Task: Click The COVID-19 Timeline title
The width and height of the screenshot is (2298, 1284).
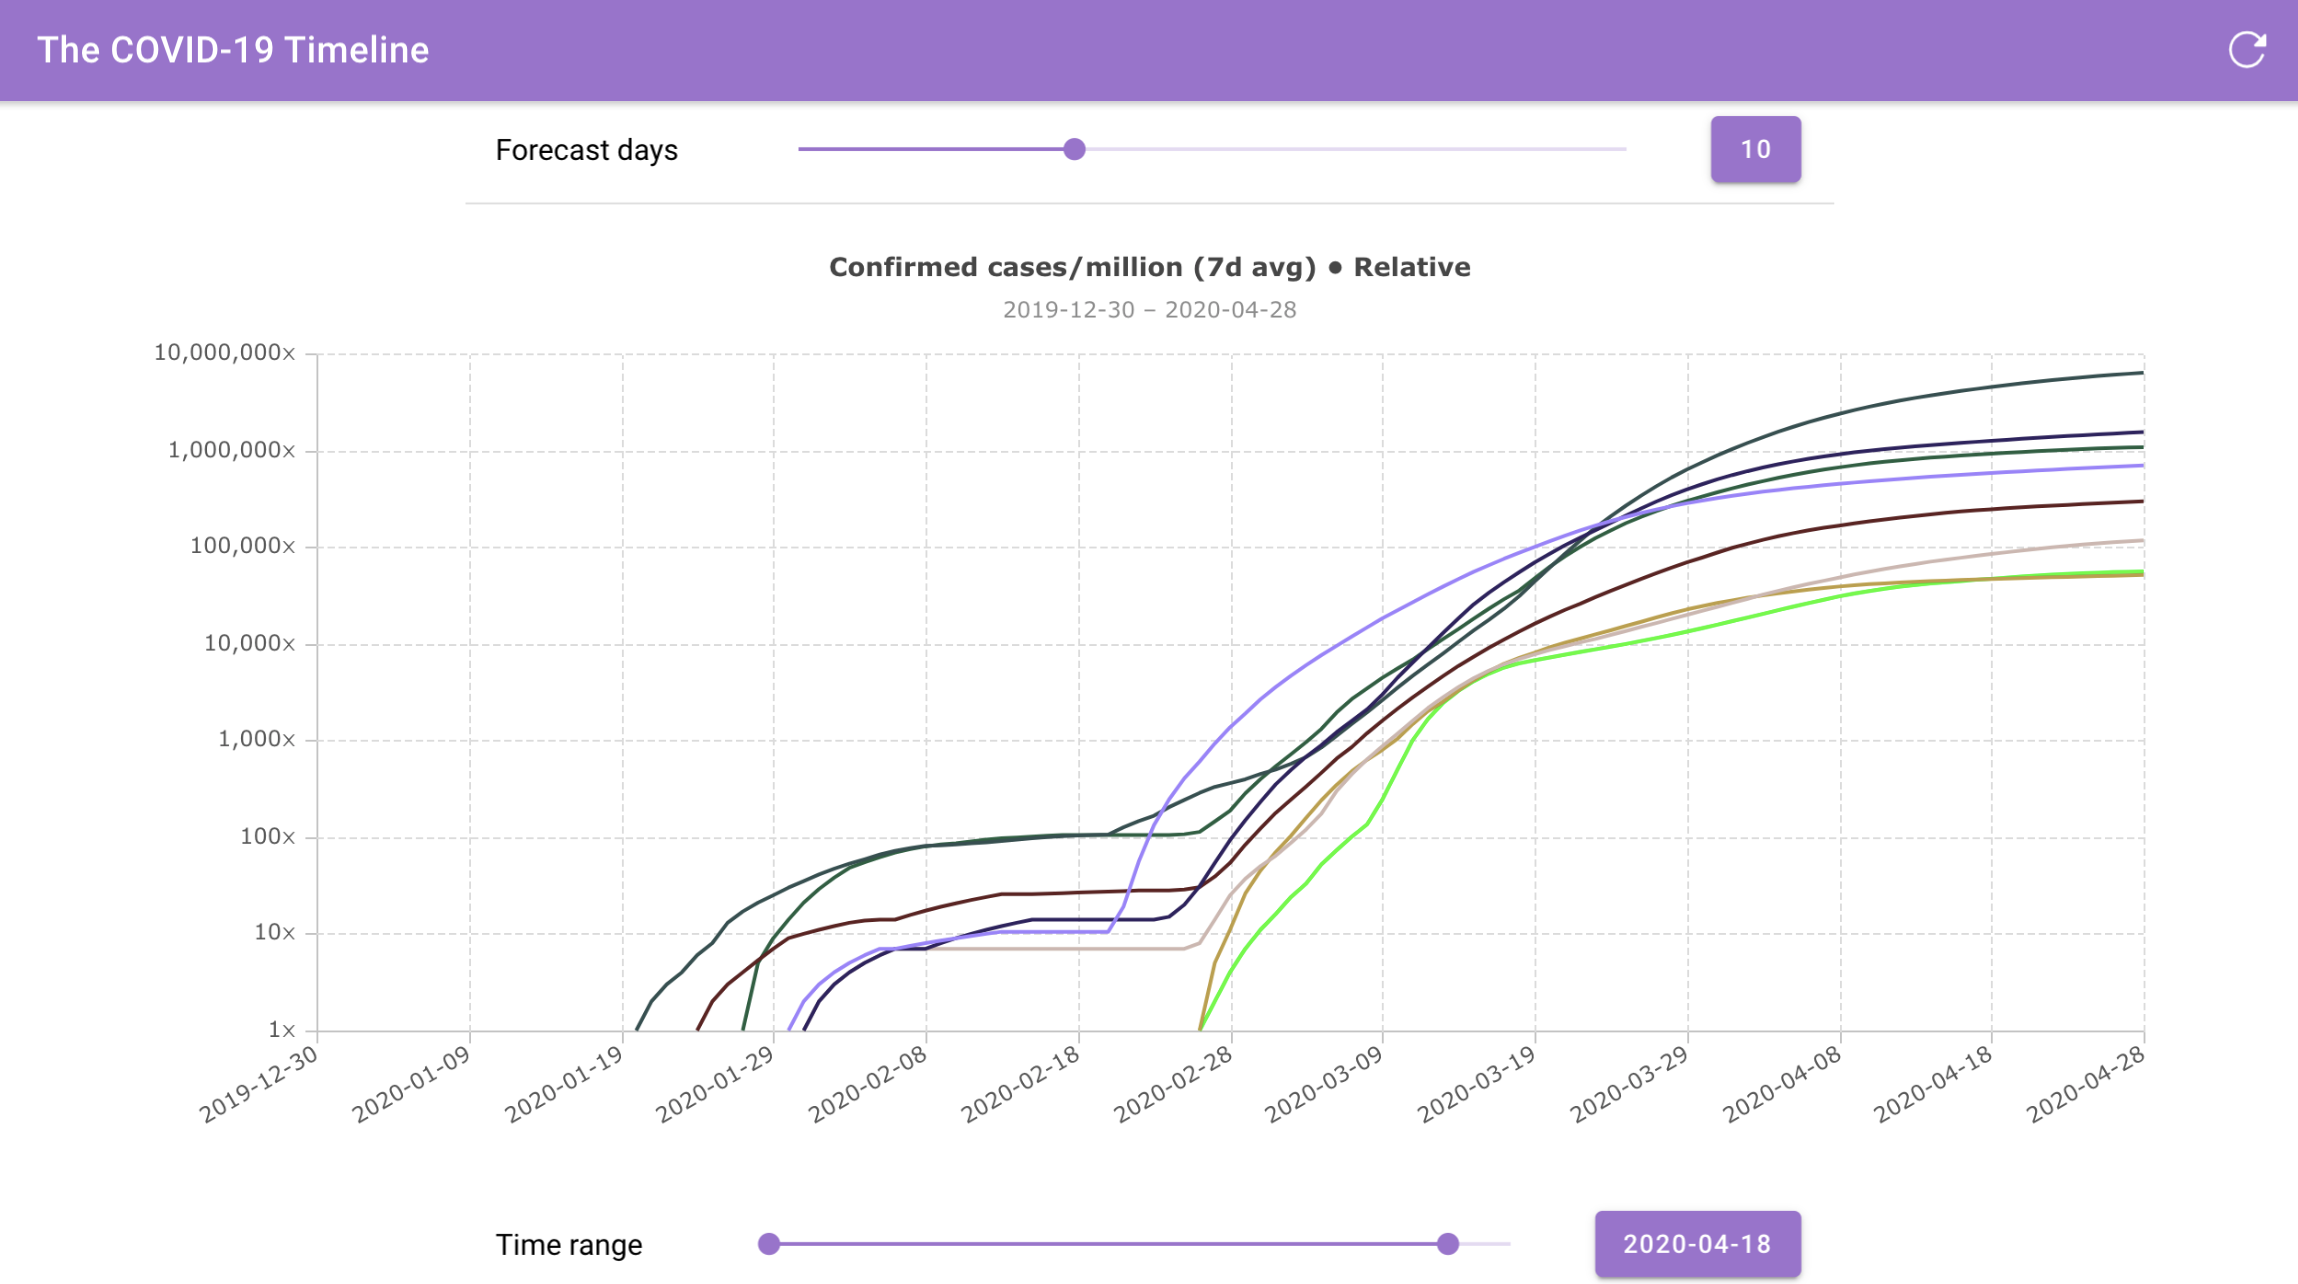Action: [x=233, y=50]
